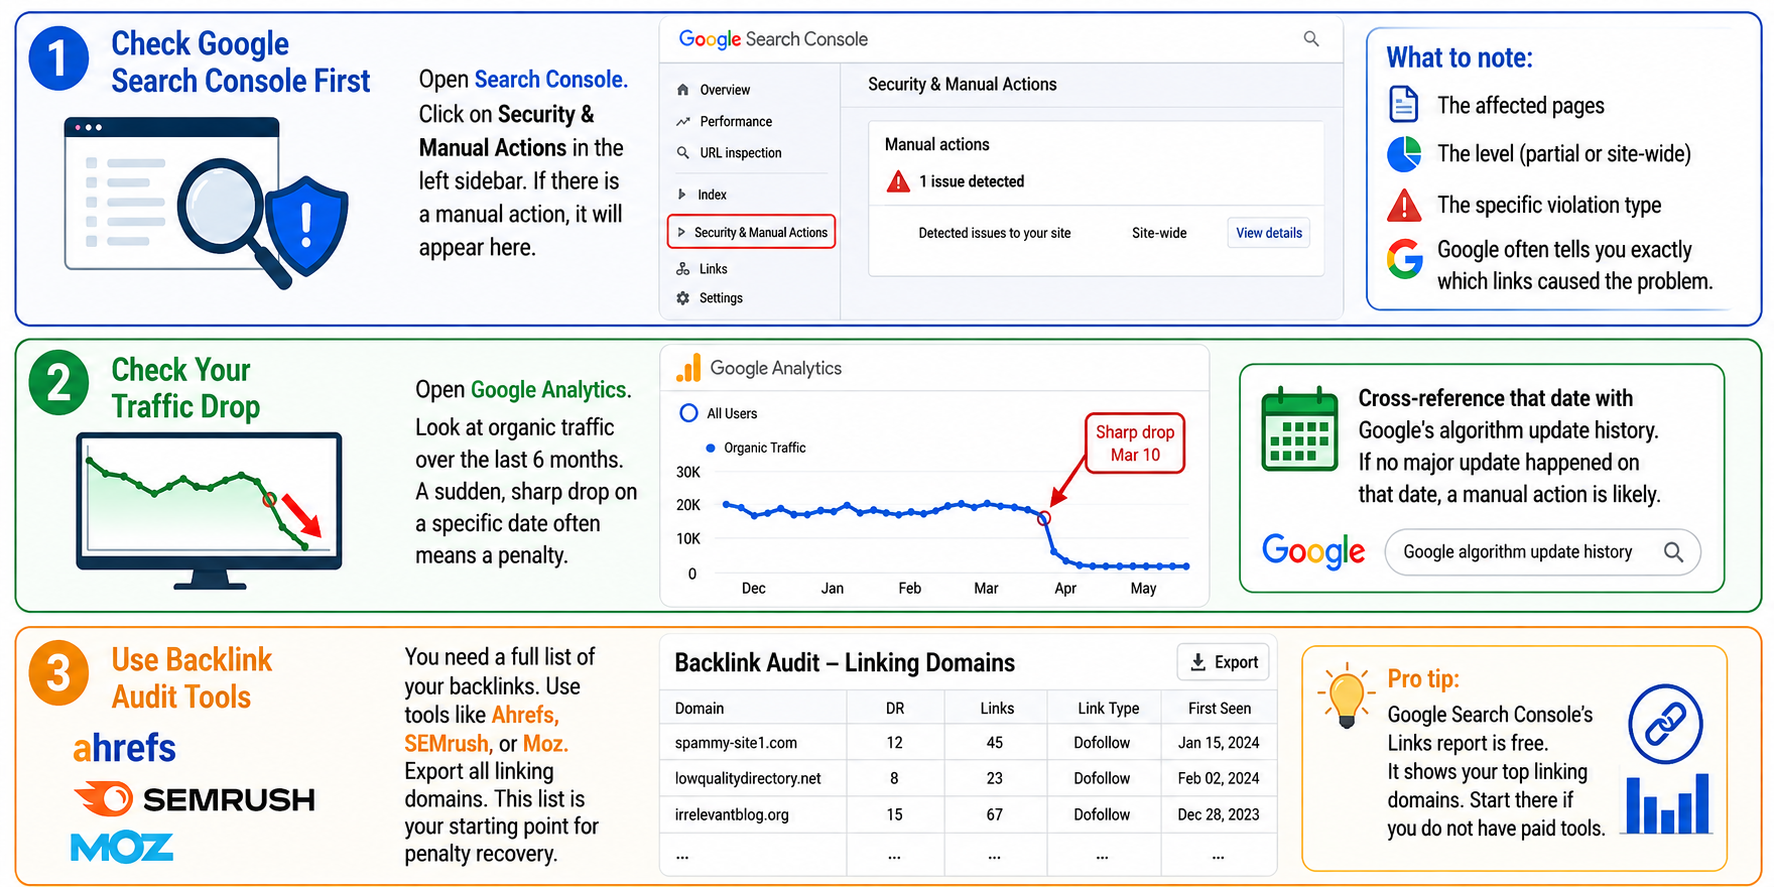Click the Search Console link text

tap(551, 79)
